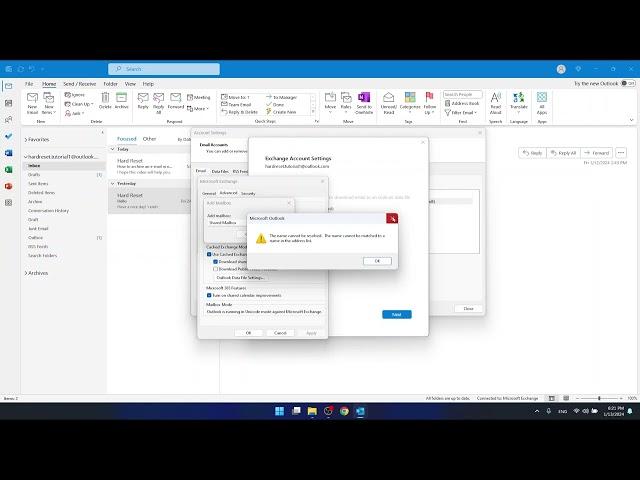Click the Meeting reply icon
This screenshot has width=640, height=480.
coord(198,98)
